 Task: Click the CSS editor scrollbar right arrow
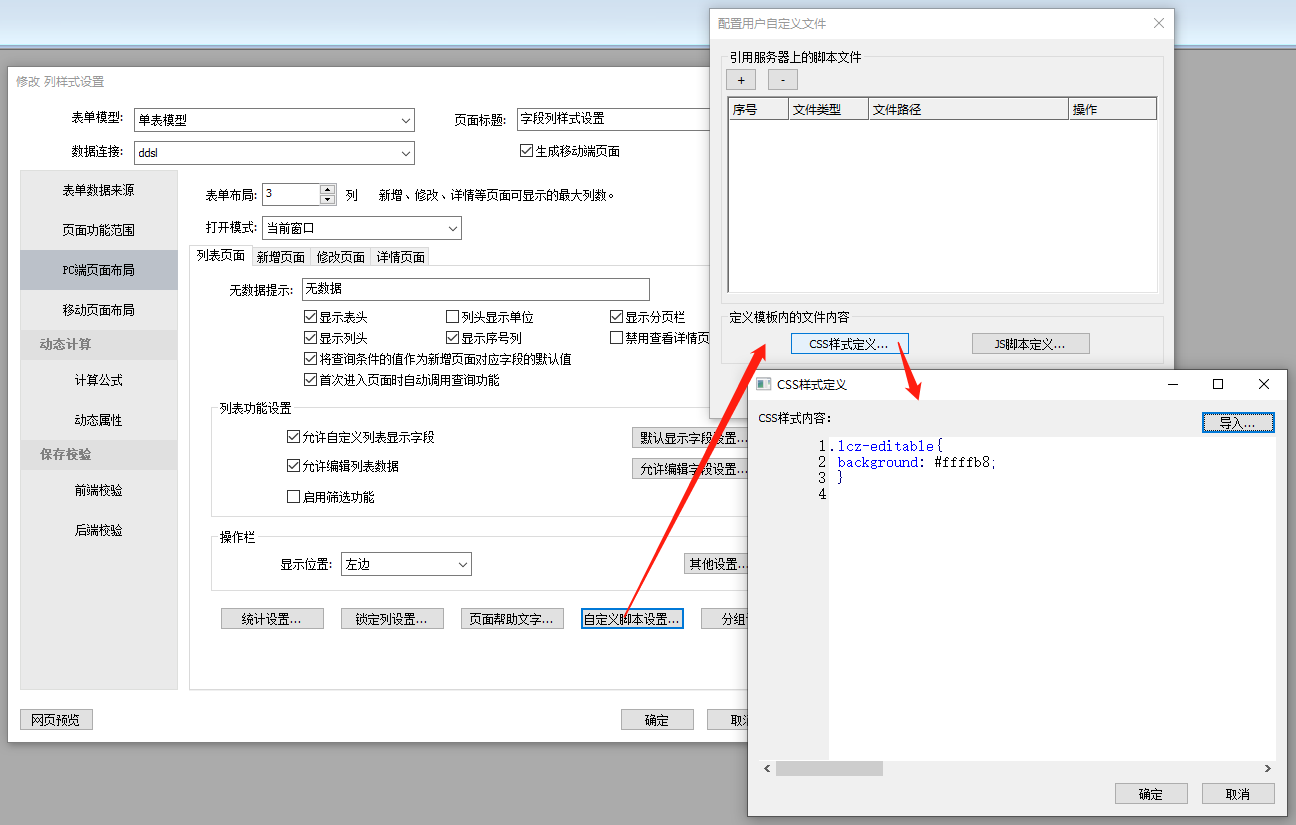[1268, 769]
